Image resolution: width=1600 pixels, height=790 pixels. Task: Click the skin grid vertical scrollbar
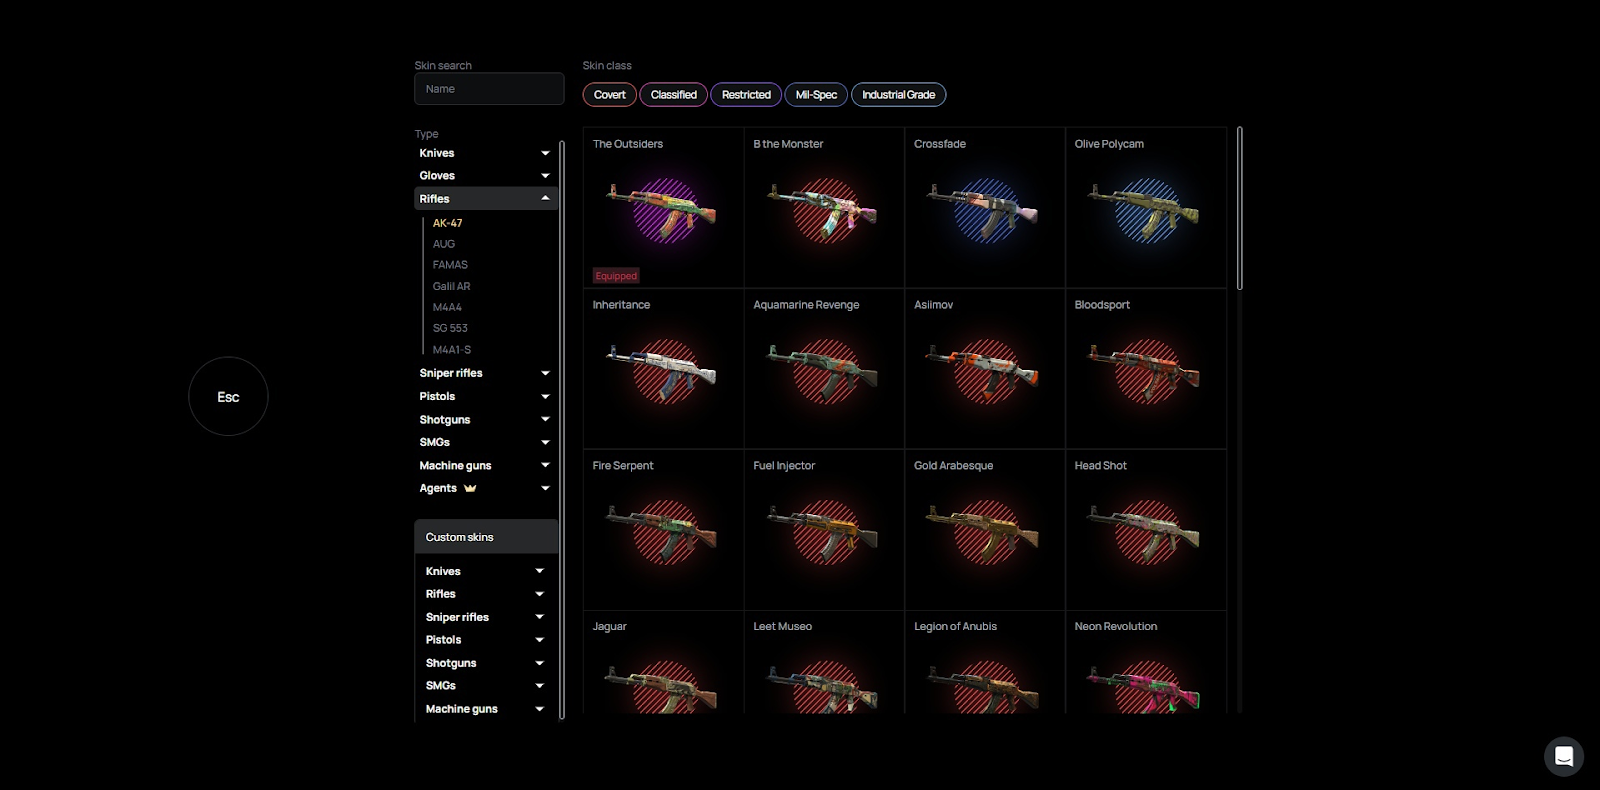point(1240,208)
